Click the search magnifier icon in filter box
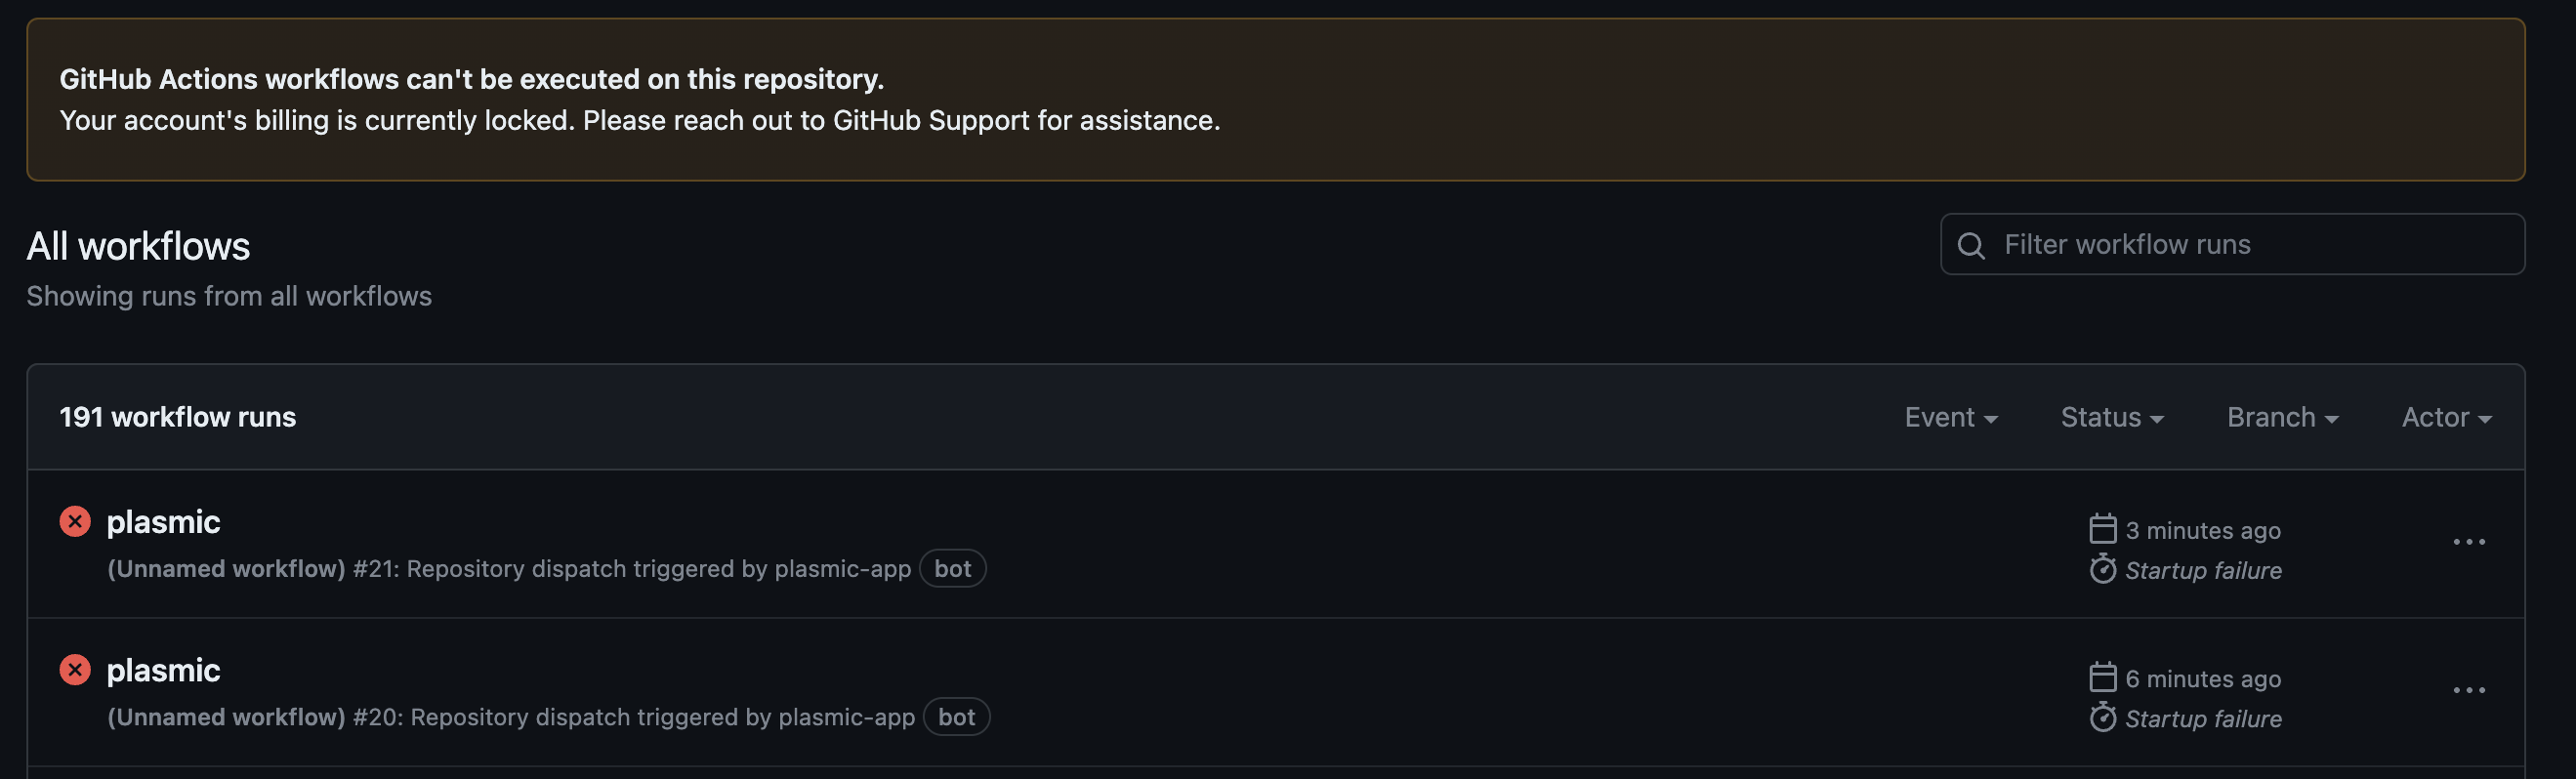 1970,245
